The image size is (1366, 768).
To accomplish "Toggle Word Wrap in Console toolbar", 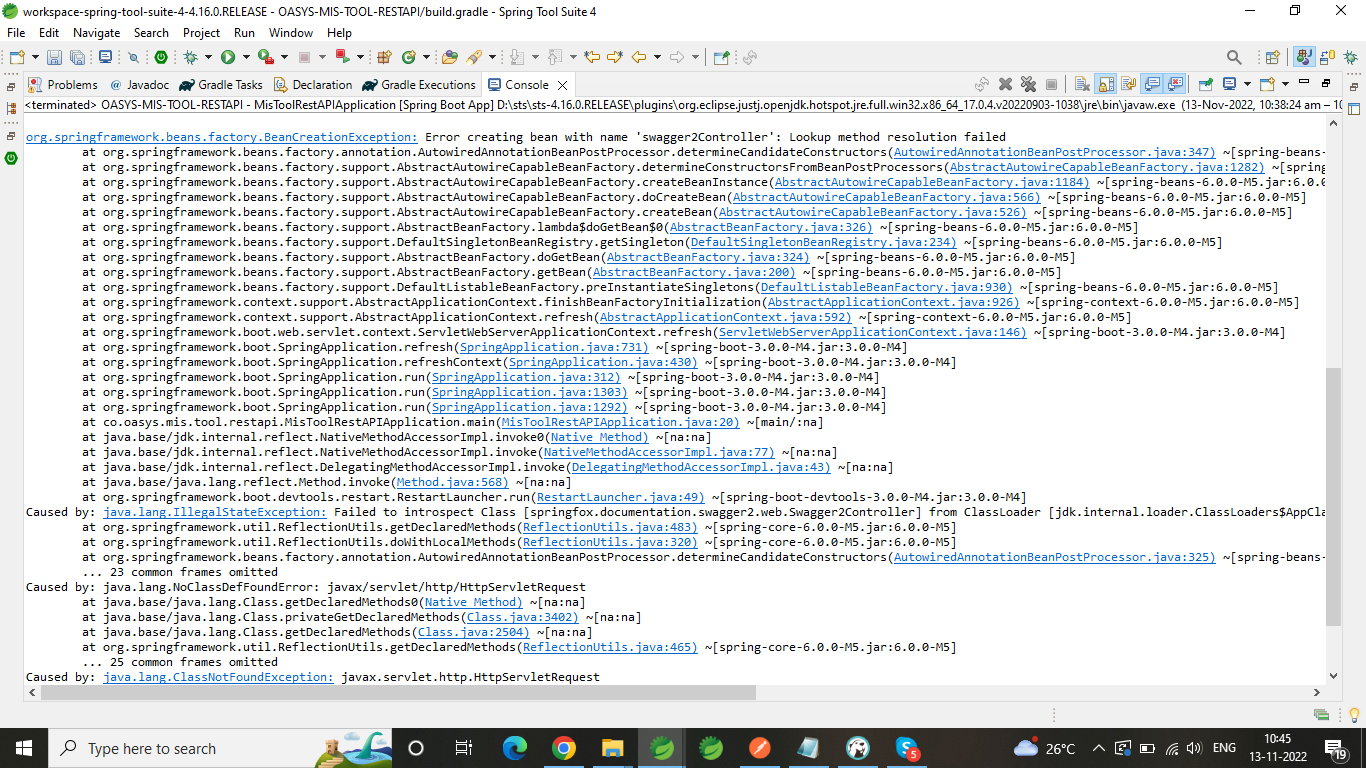I will pos(1128,85).
